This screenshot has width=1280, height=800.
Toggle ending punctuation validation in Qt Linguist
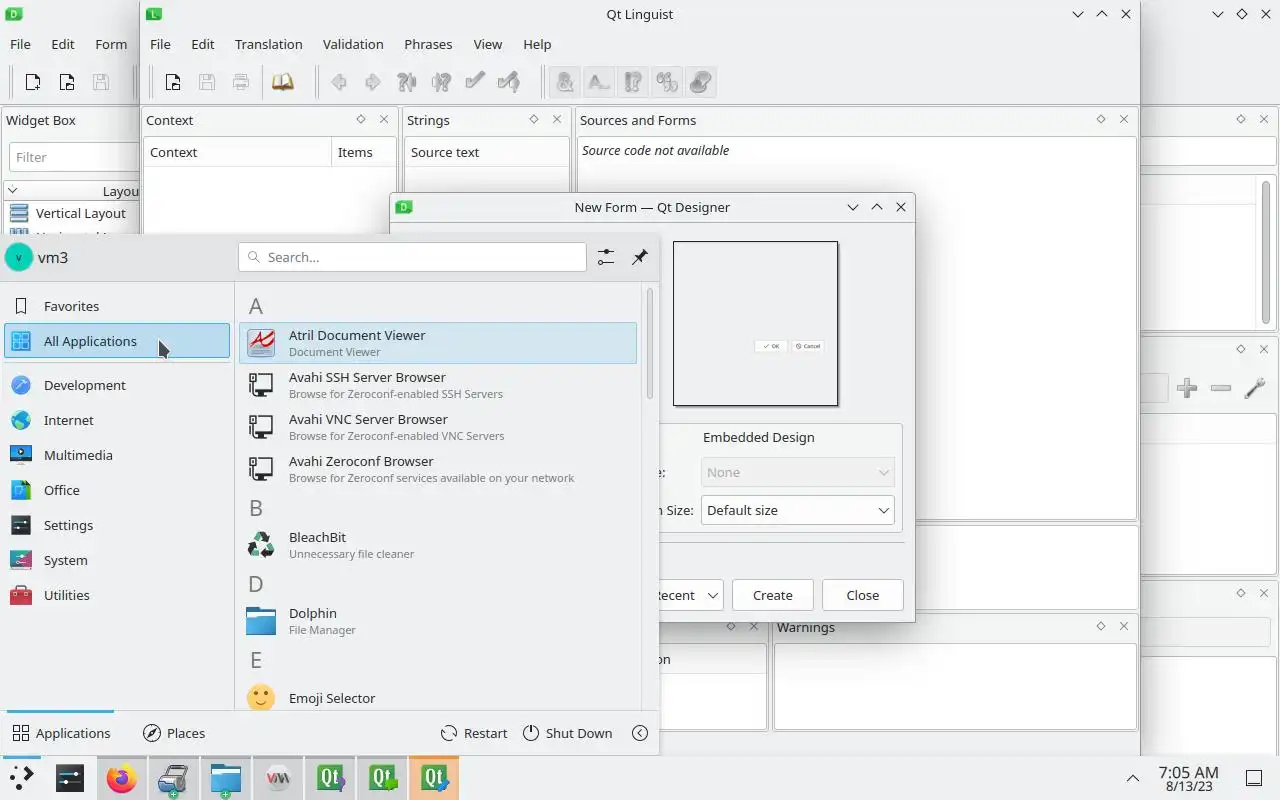(633, 82)
